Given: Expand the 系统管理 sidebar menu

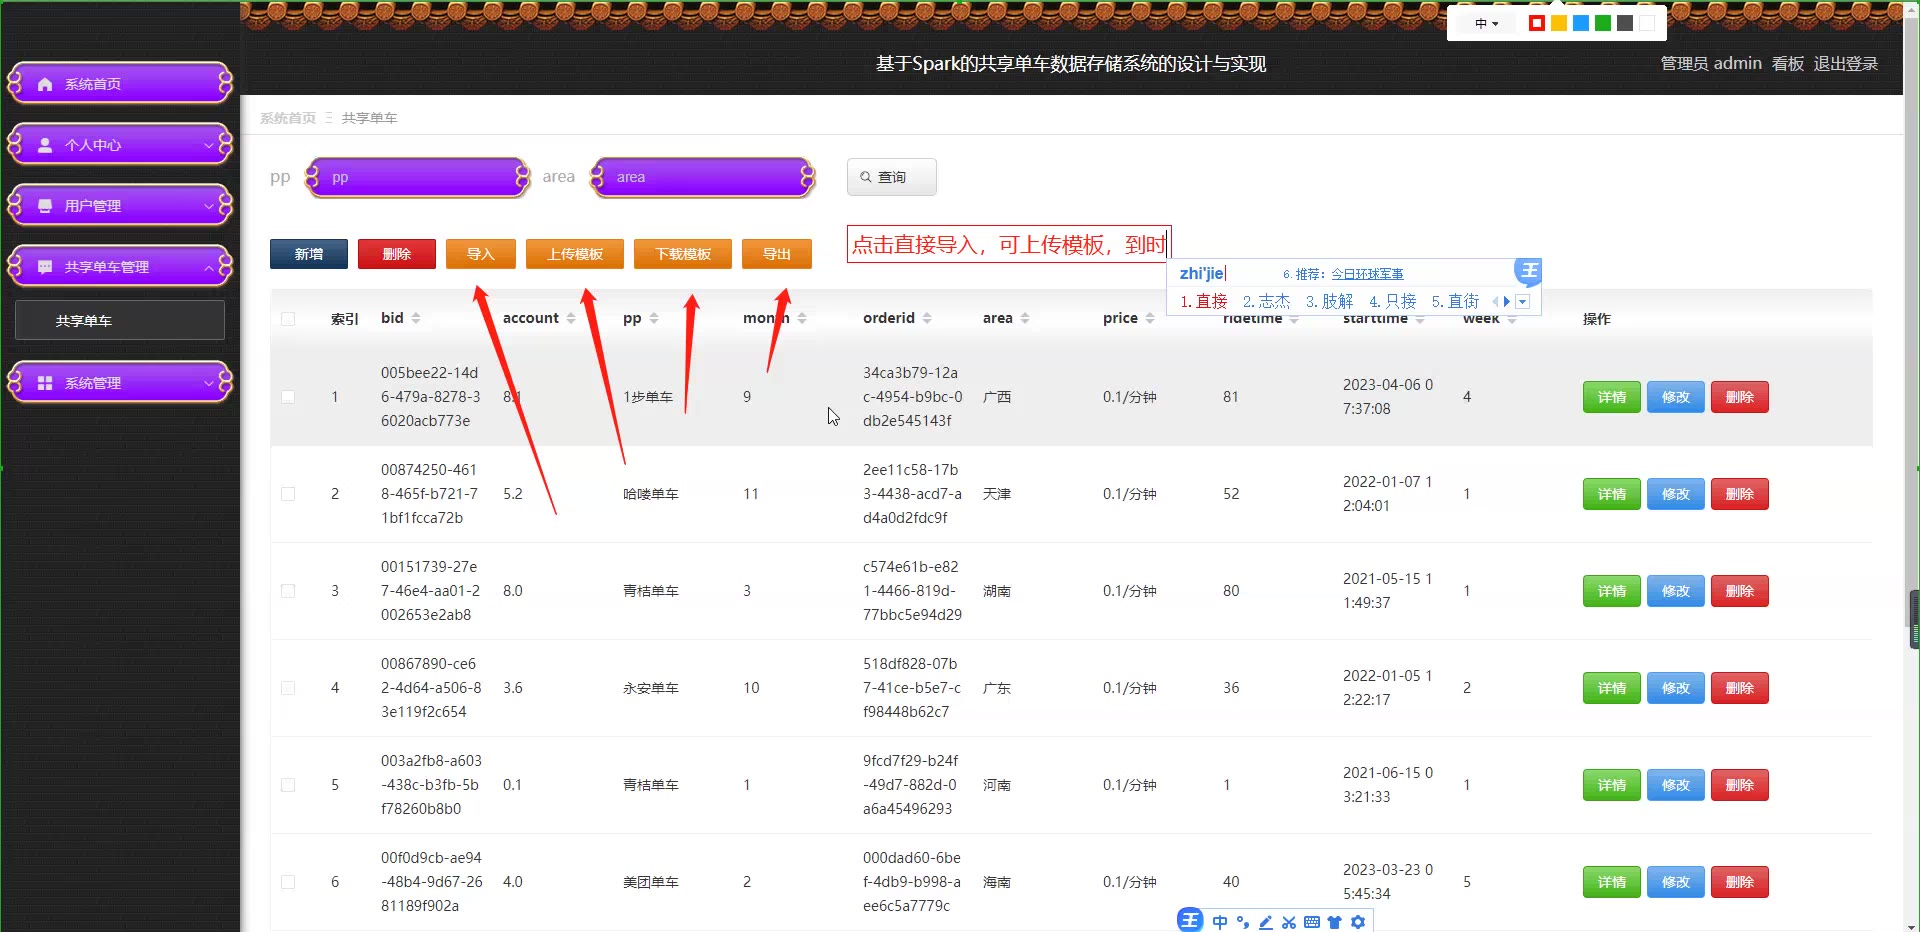Looking at the screenshot, I should point(120,383).
